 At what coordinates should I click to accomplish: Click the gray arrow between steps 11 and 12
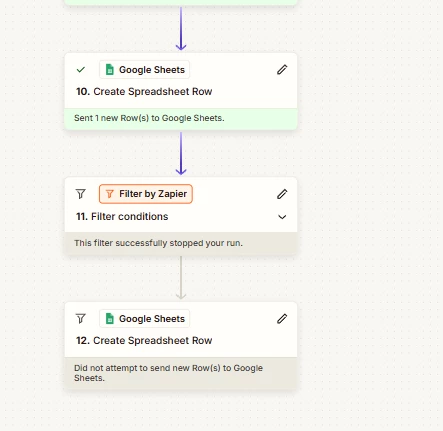point(181,278)
